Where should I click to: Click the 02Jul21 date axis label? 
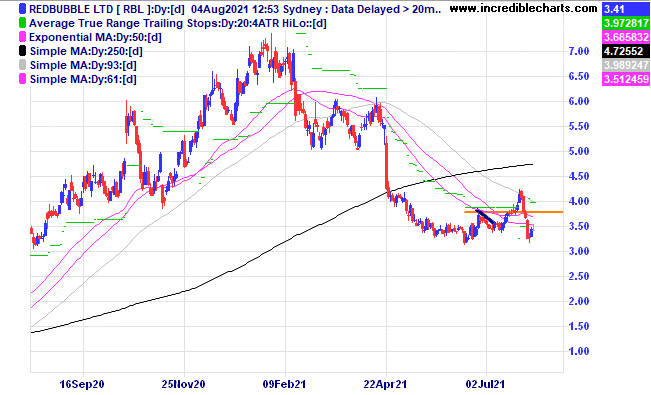point(485,384)
